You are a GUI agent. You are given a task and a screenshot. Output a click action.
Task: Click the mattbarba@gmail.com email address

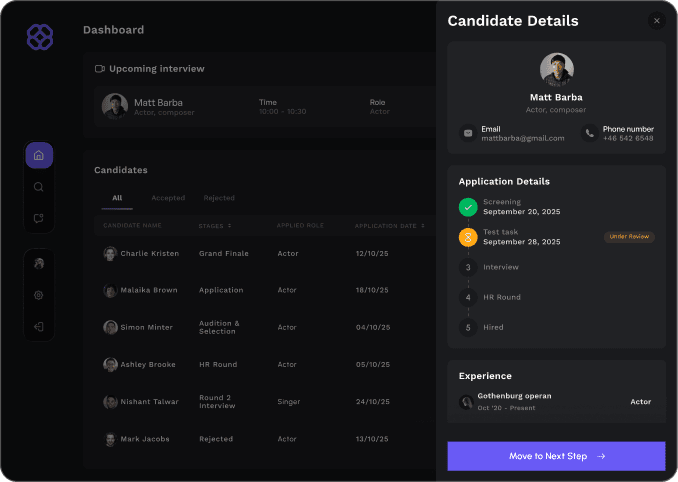point(523,138)
